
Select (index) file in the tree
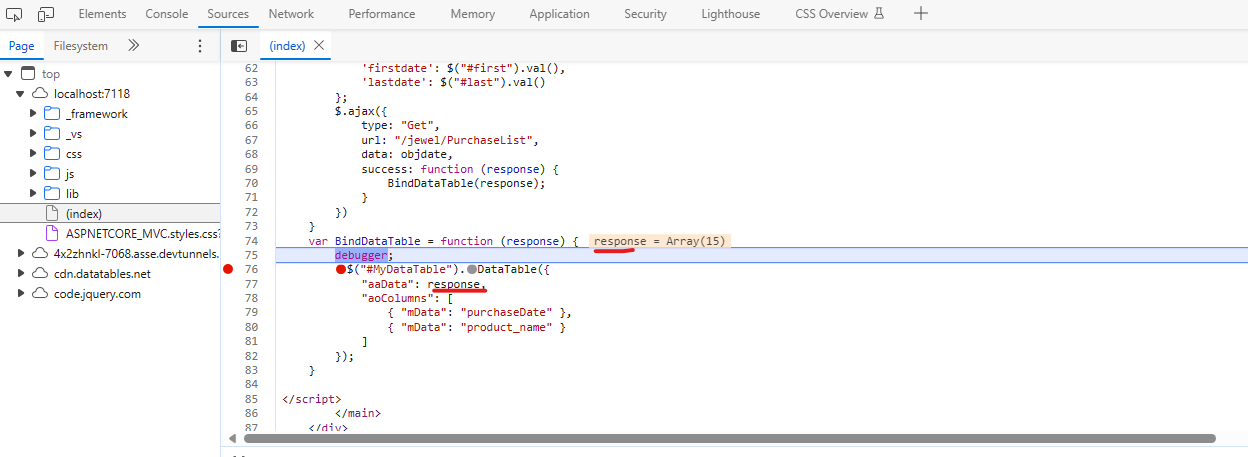pyautogui.click(x=84, y=214)
